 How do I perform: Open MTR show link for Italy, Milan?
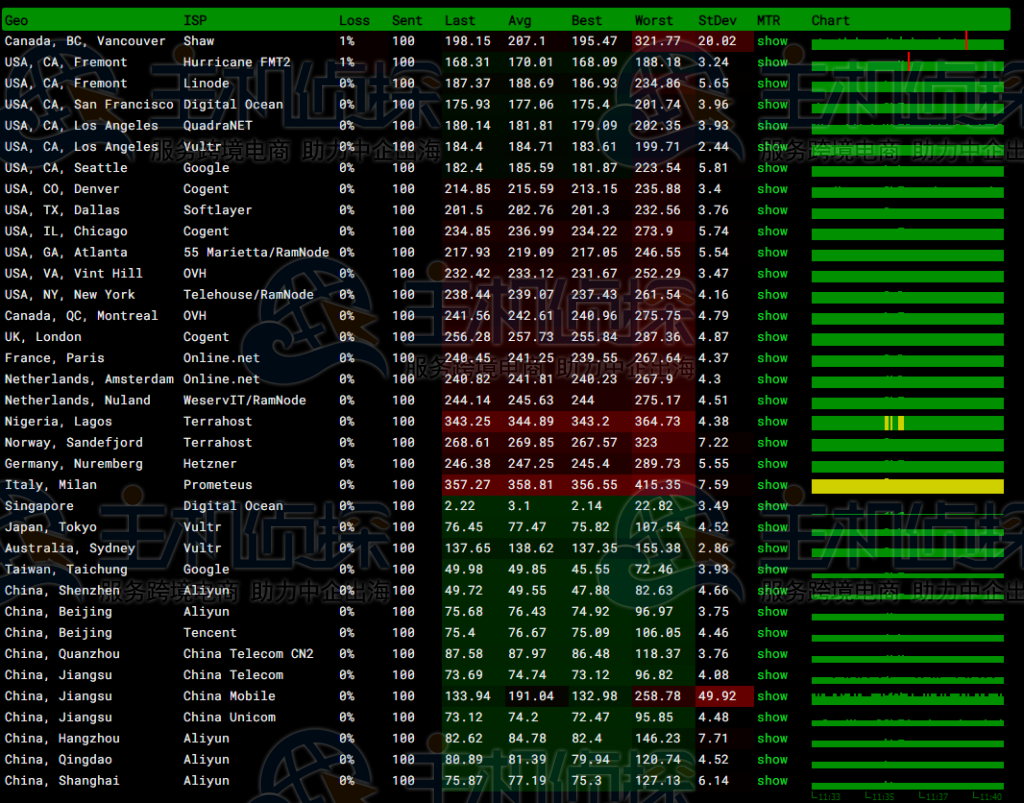tap(772, 485)
